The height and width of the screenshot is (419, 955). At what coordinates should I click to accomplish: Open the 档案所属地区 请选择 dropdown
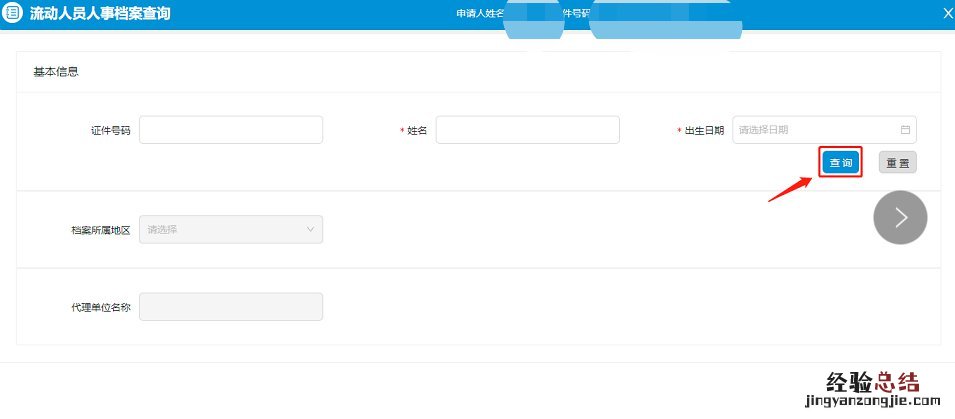point(231,230)
